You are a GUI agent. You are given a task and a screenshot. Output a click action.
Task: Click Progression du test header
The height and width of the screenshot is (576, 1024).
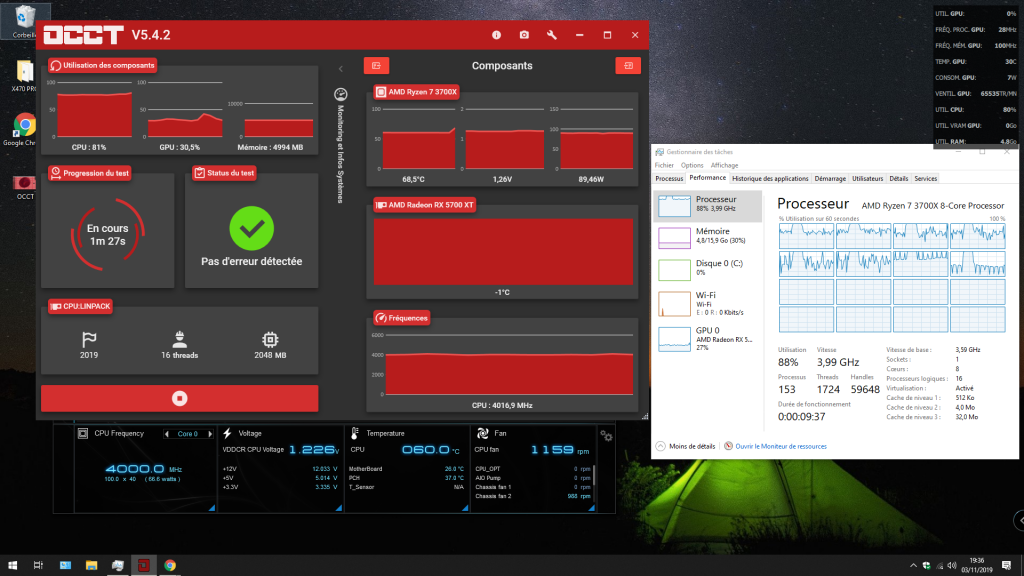(x=89, y=173)
